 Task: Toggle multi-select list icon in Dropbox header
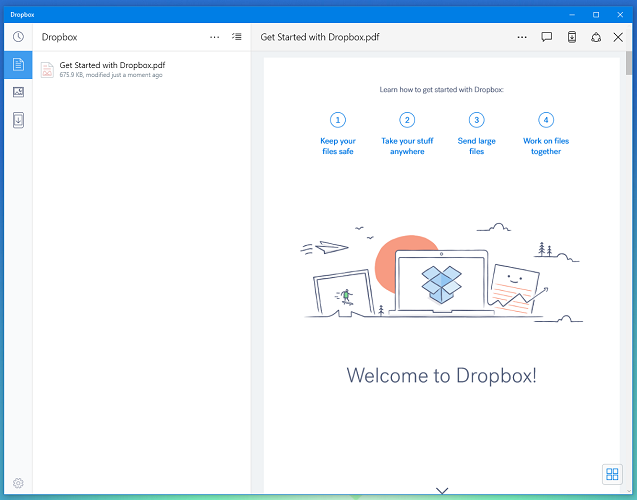(x=237, y=37)
